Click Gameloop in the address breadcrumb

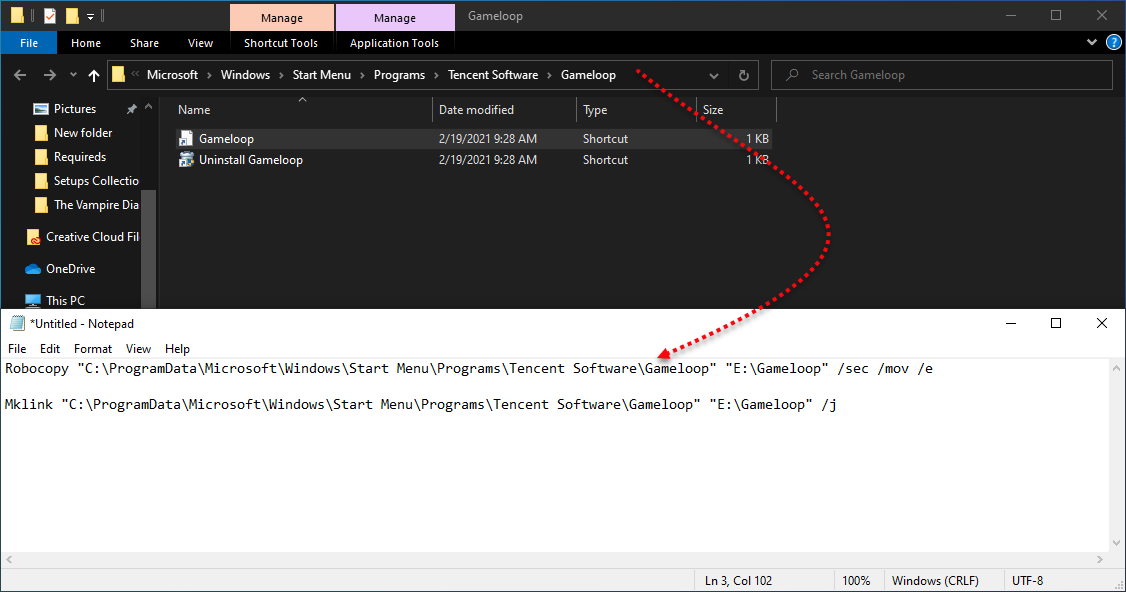click(588, 75)
